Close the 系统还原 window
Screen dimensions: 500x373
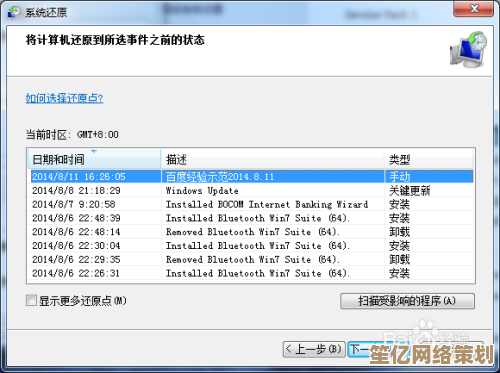coord(473,9)
